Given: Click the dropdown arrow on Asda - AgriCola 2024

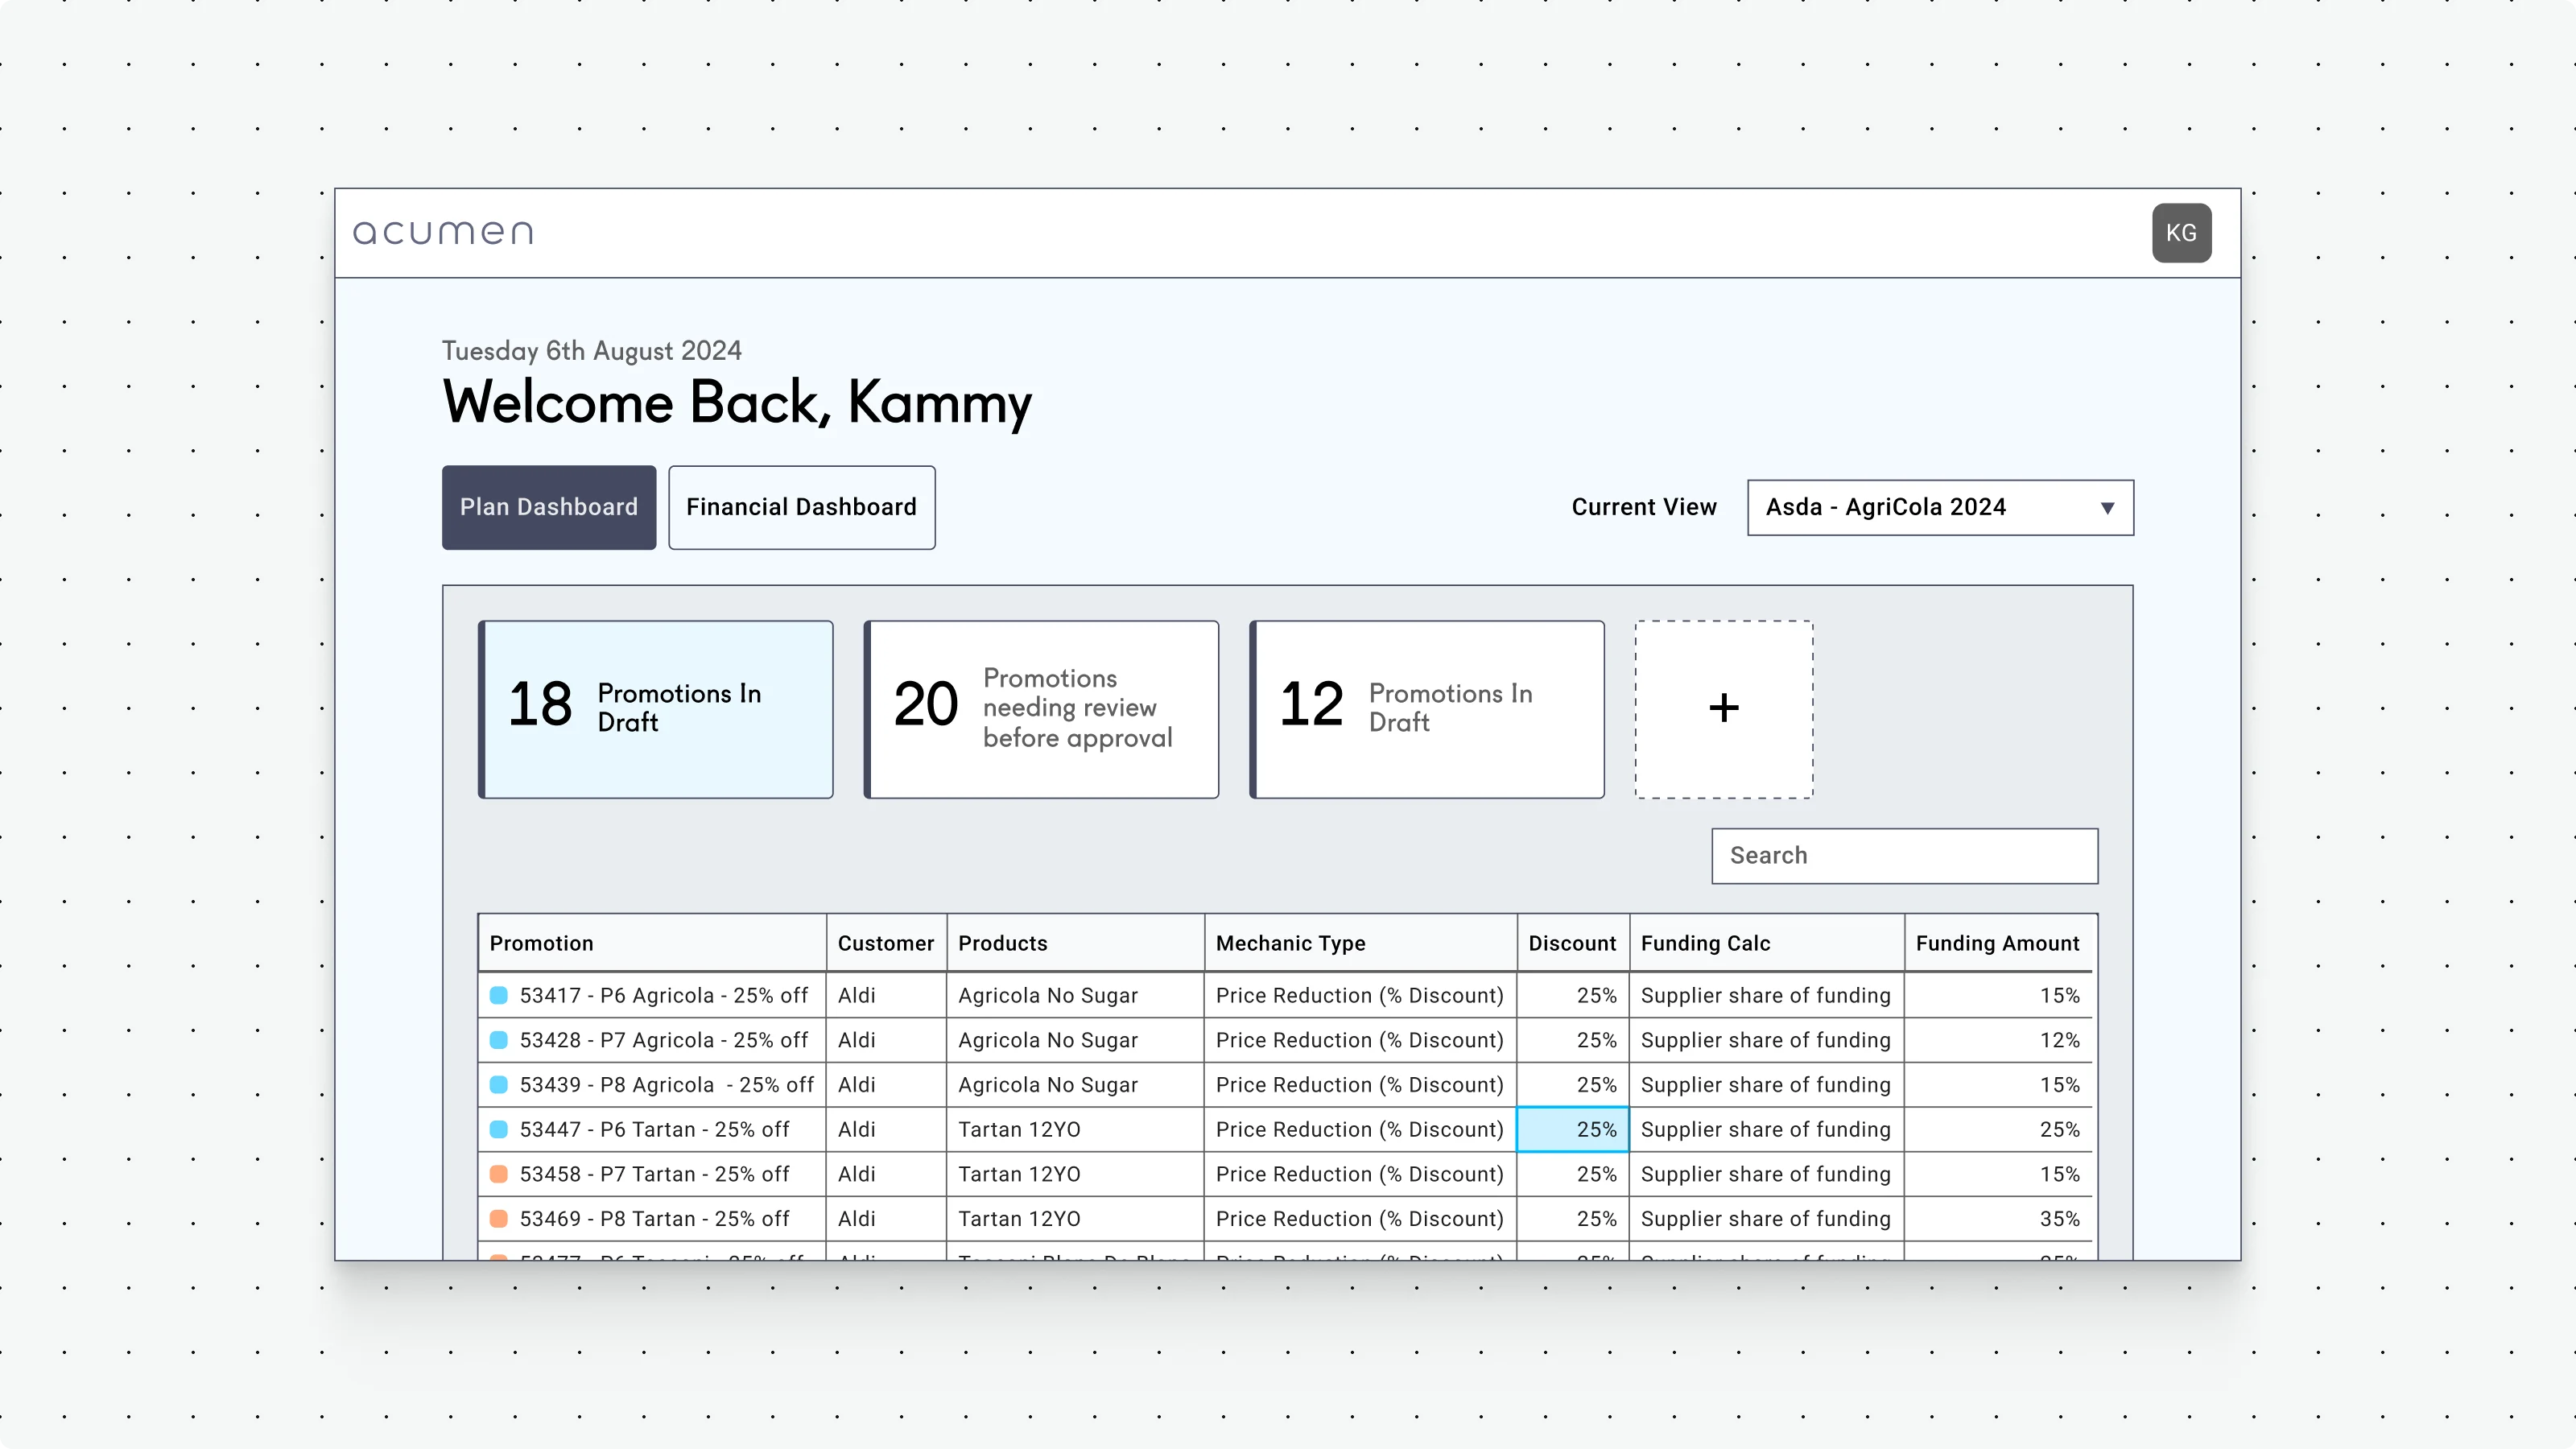Looking at the screenshot, I should pos(2107,507).
